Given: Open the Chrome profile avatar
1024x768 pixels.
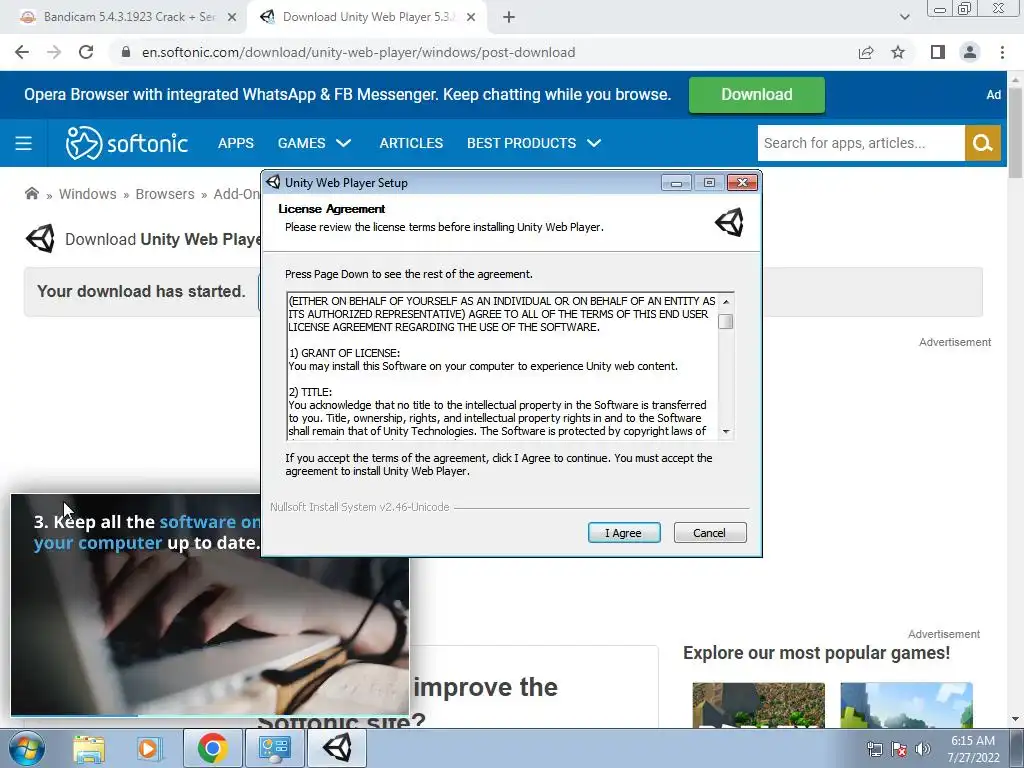Looking at the screenshot, I should coord(970,52).
